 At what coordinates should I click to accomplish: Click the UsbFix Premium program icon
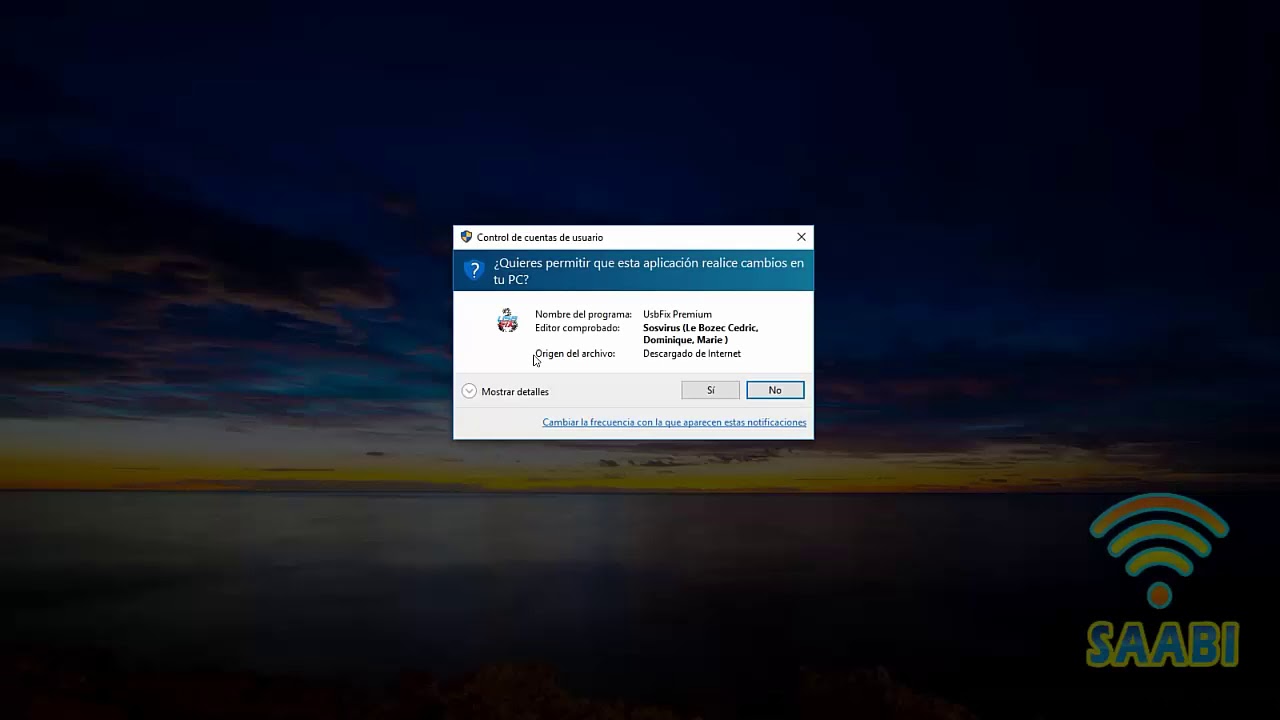coord(508,320)
